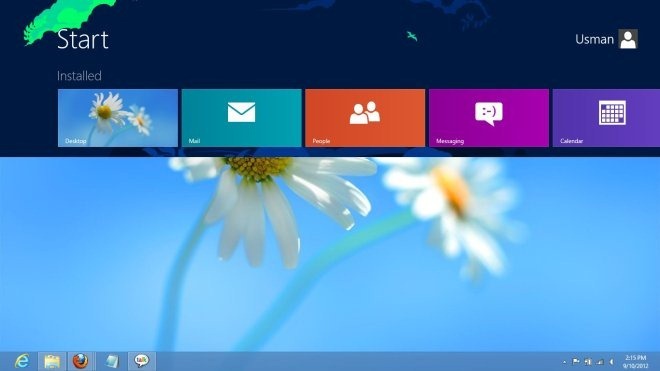Open the Desktop tile

coord(118,118)
